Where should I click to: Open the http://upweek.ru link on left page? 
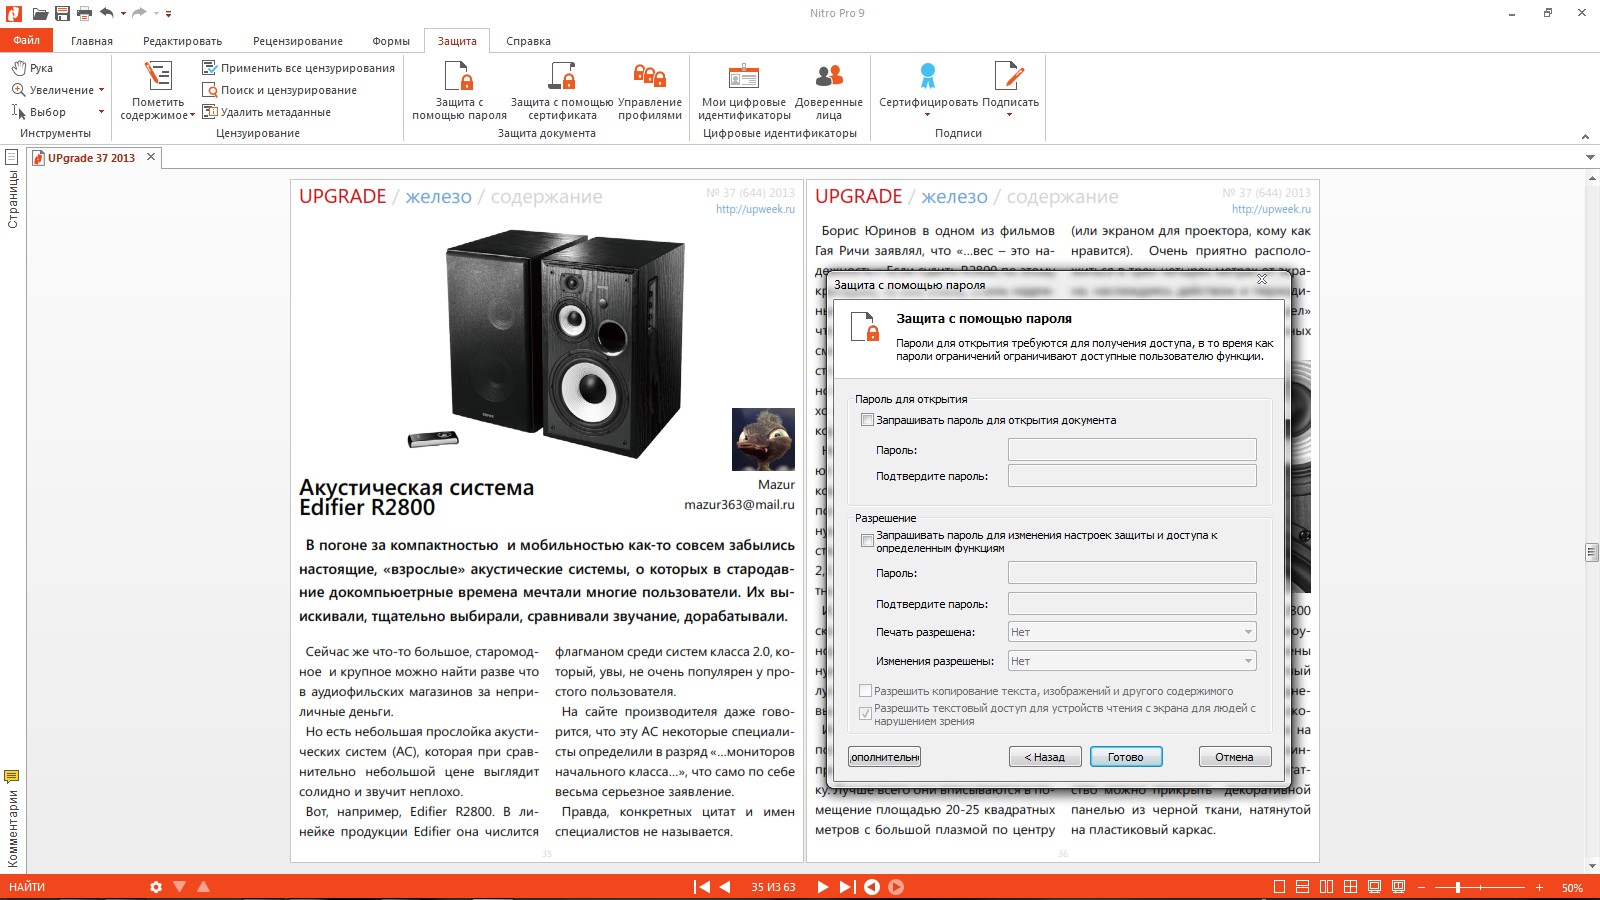click(755, 209)
